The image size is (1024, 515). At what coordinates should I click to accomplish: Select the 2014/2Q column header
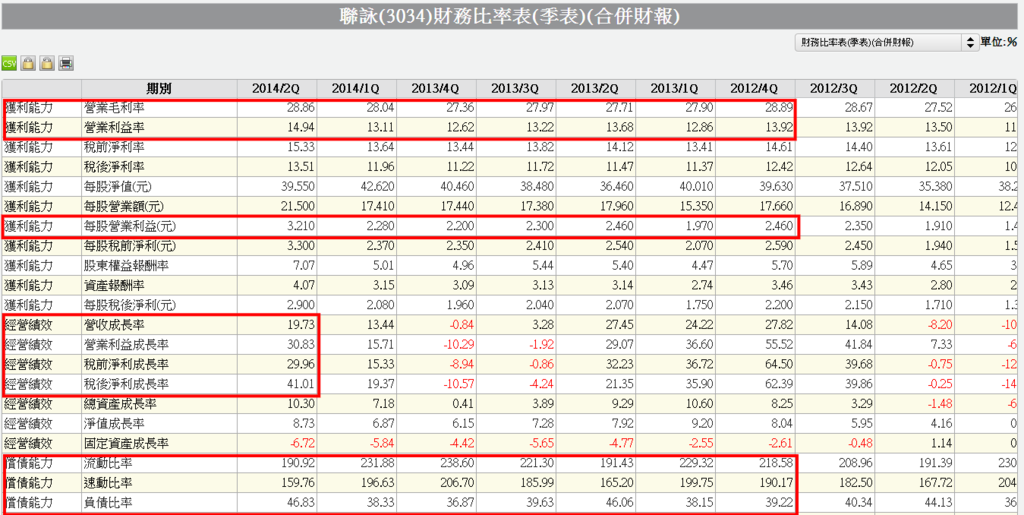(x=276, y=88)
